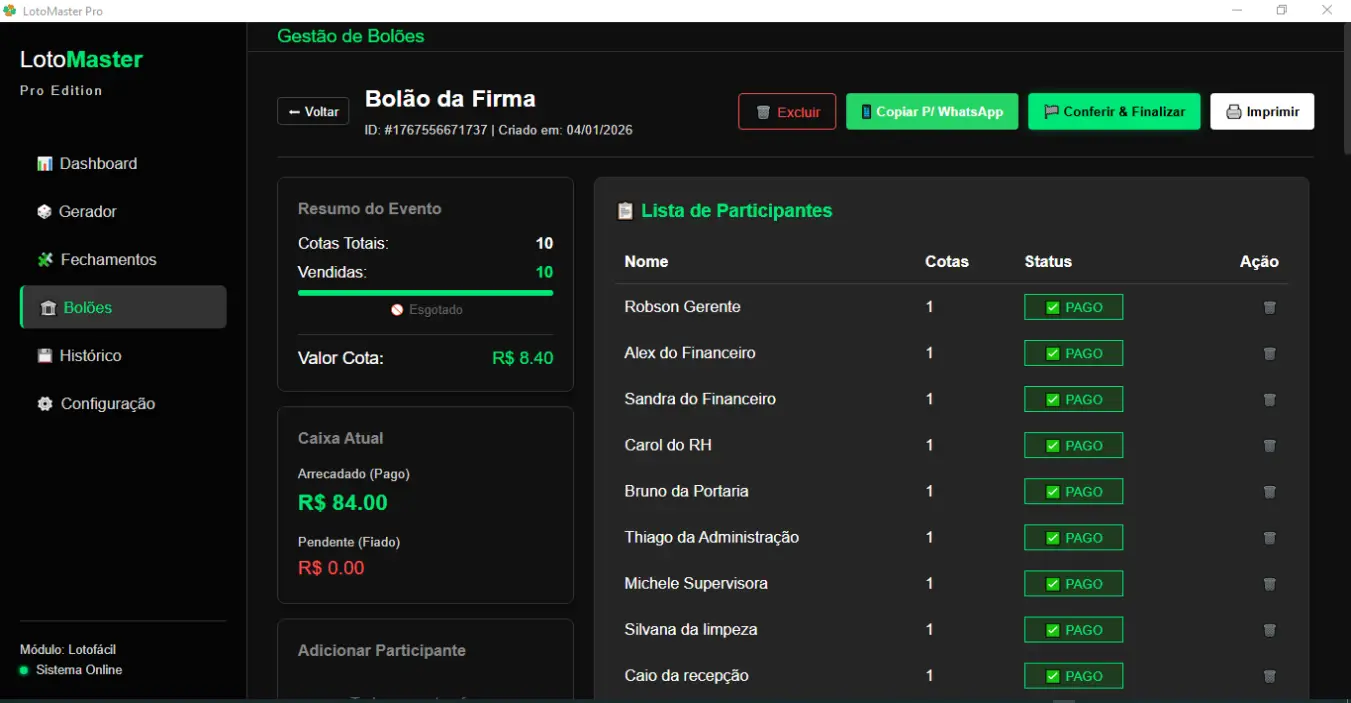
Task: Select Histórico in the sidebar
Action: pyautogui.click(x=90, y=356)
